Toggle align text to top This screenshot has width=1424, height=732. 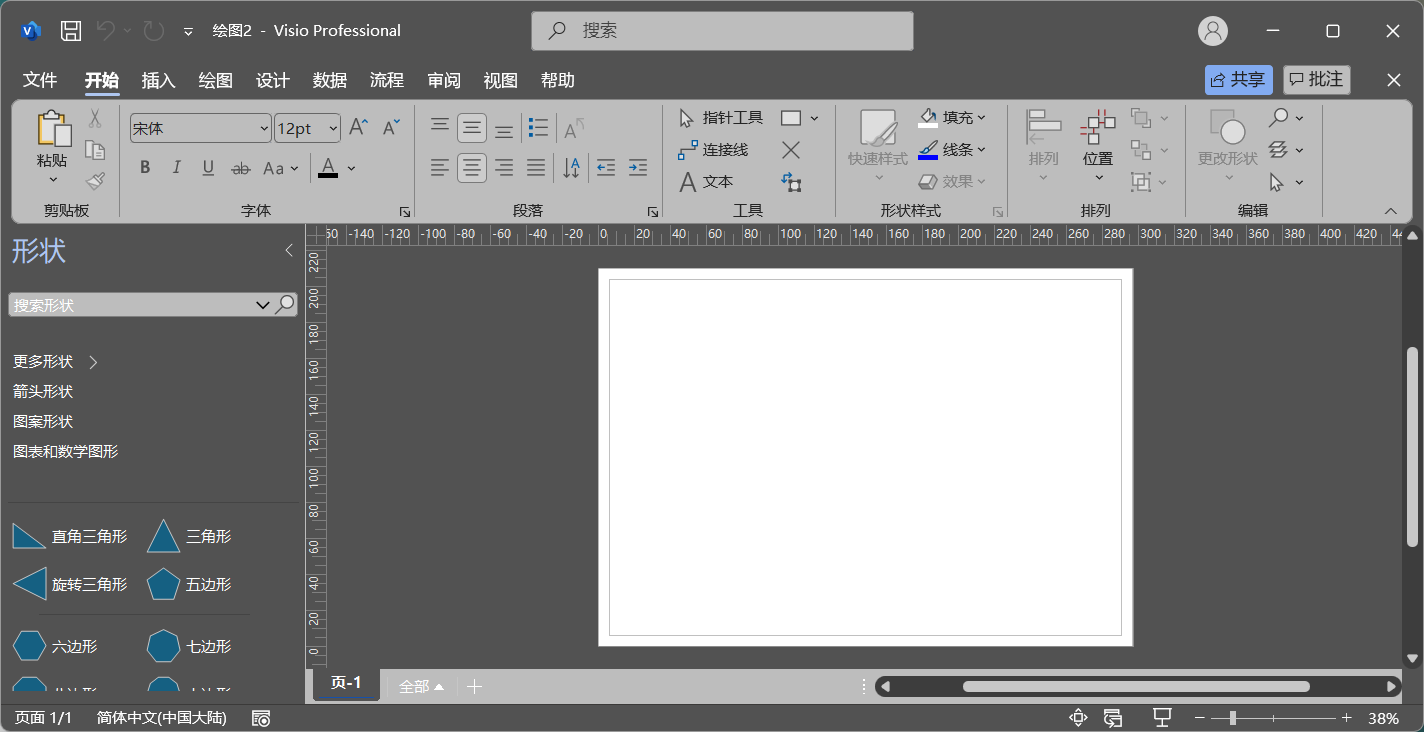point(440,127)
